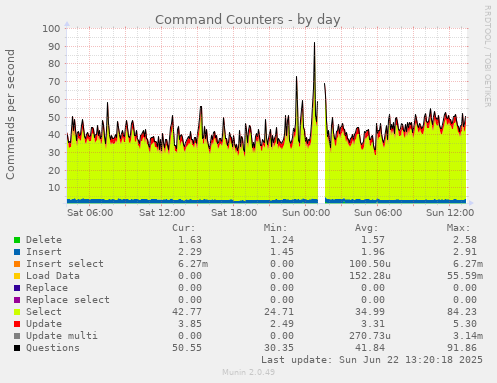Select the 'Update multi' legend label
The image size is (497, 383).
tap(62, 336)
